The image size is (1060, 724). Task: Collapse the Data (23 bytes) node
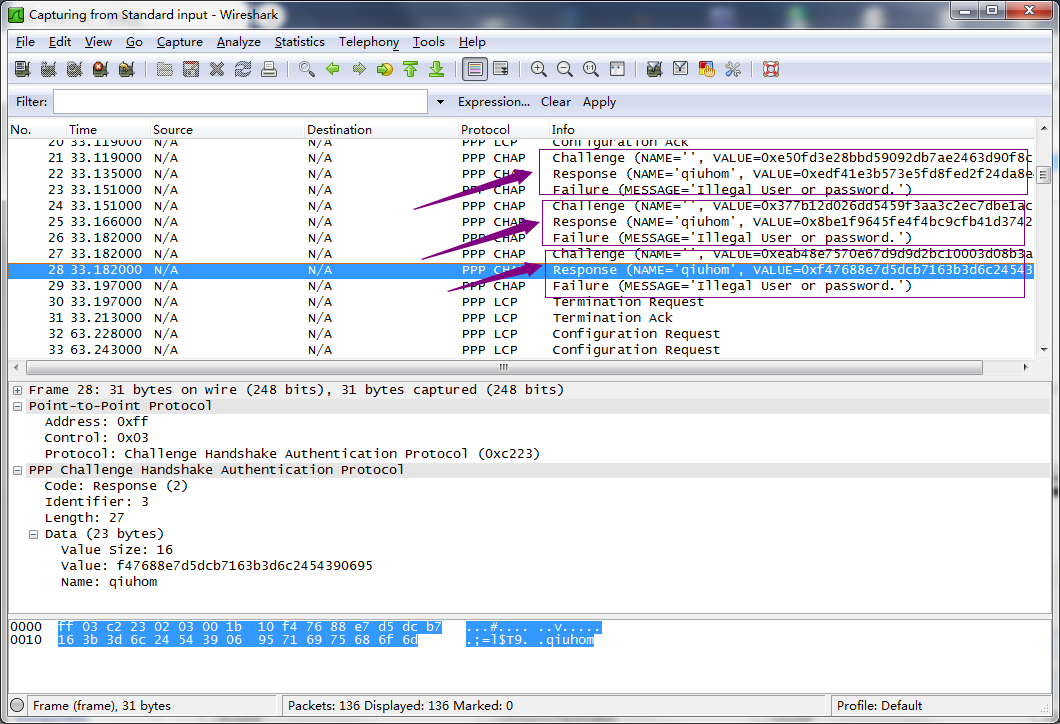(x=33, y=534)
